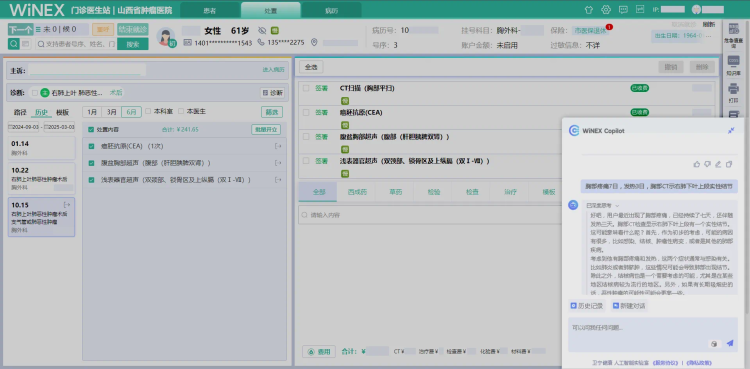Image resolution: width=750 pixels, height=369 pixels.
Task: Expand the 已深度思考 reasoning chevron
Action: pyautogui.click(x=617, y=205)
